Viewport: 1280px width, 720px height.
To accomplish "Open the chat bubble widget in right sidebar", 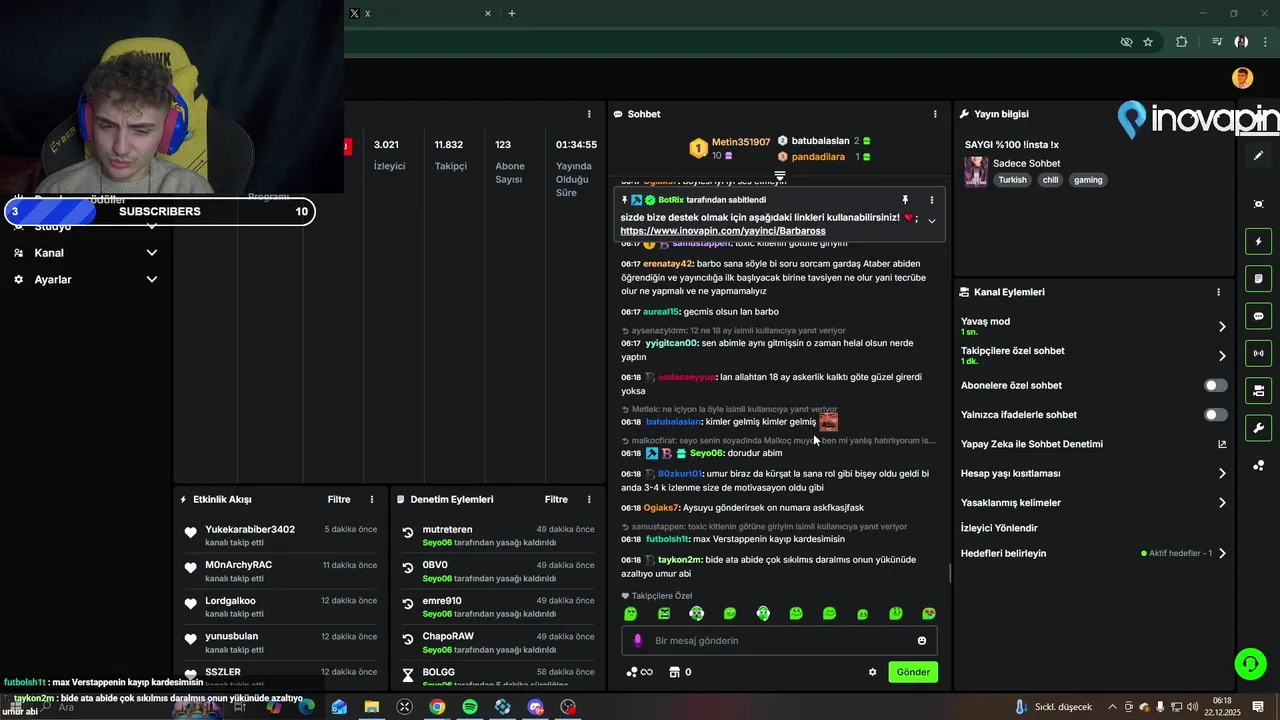I will click(1258, 316).
